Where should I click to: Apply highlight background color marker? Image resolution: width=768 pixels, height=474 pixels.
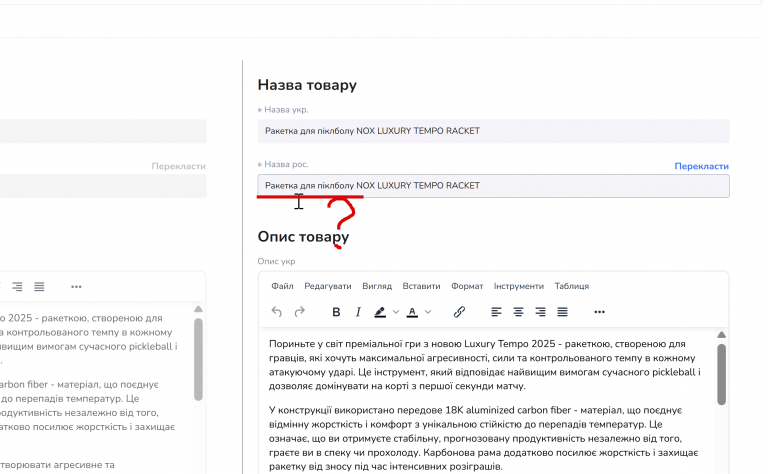[x=380, y=312]
